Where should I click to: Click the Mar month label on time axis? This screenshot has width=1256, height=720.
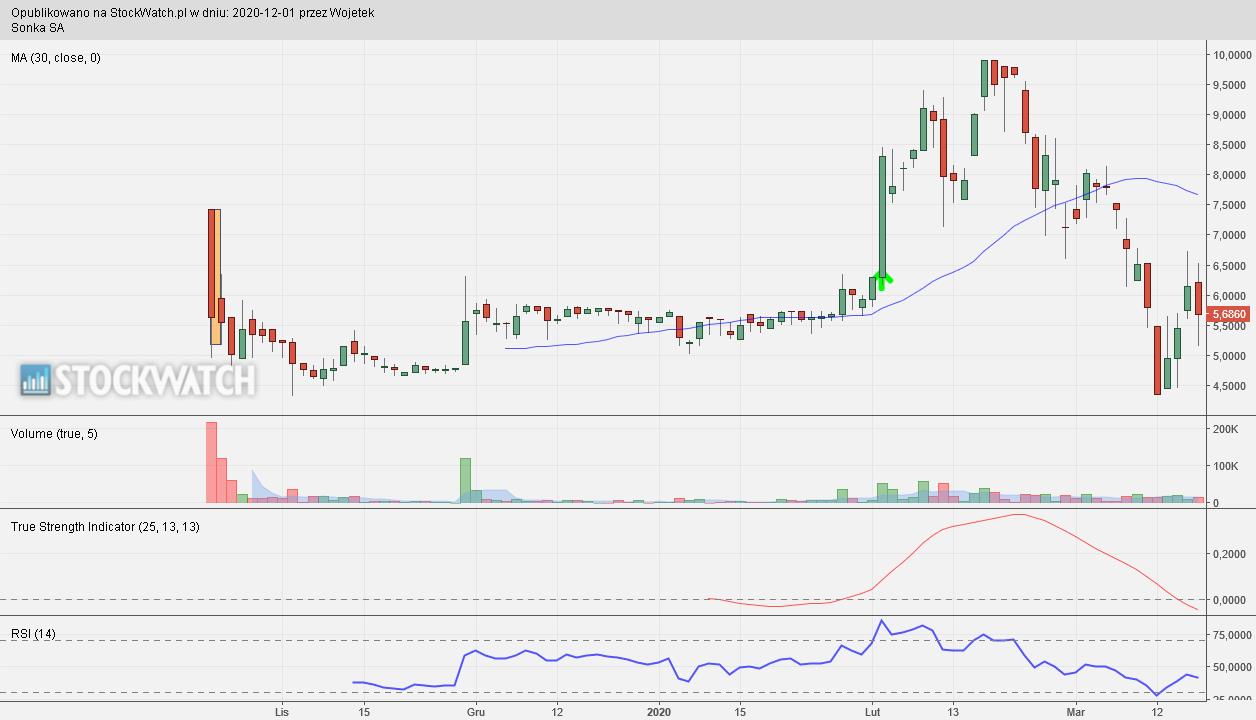1075,711
